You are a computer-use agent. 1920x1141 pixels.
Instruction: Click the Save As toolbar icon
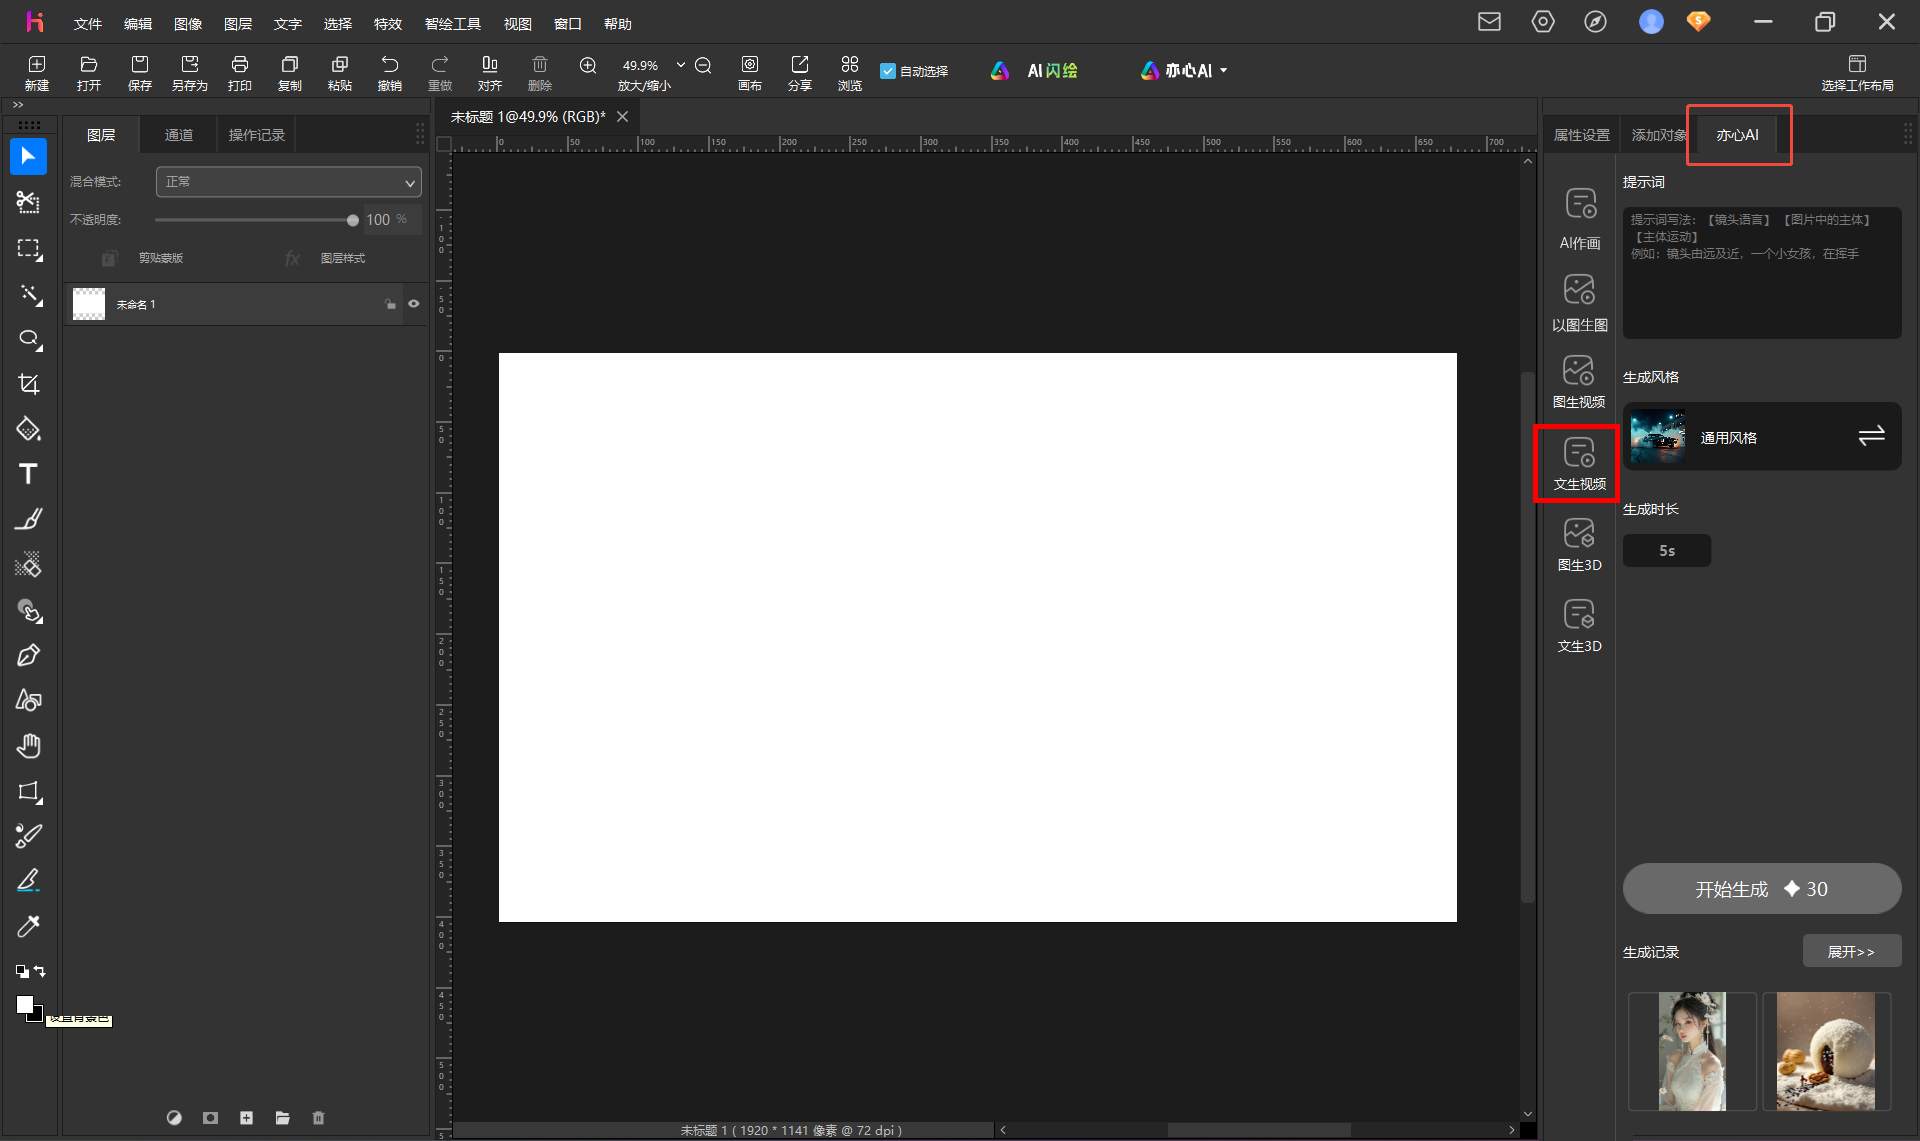[x=190, y=73]
